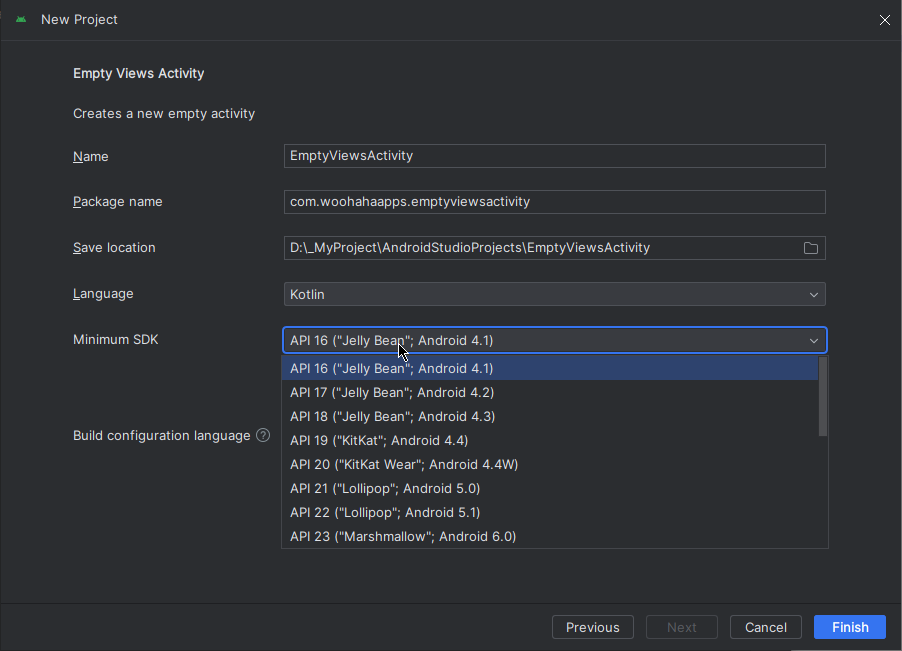Click the Finish button

click(850, 627)
